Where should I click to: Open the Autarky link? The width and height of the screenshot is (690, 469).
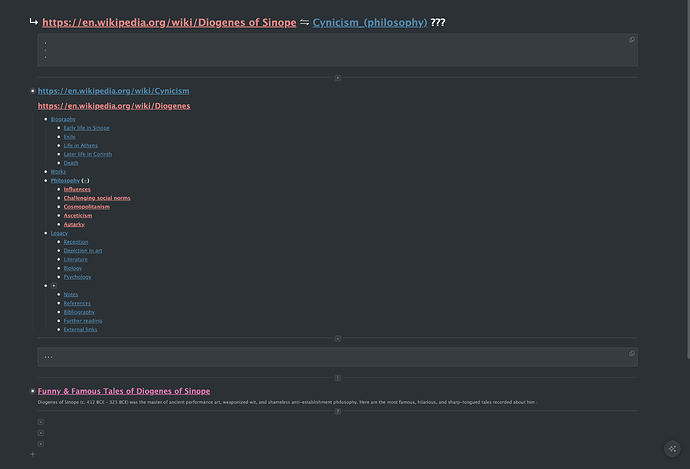tap(74, 224)
